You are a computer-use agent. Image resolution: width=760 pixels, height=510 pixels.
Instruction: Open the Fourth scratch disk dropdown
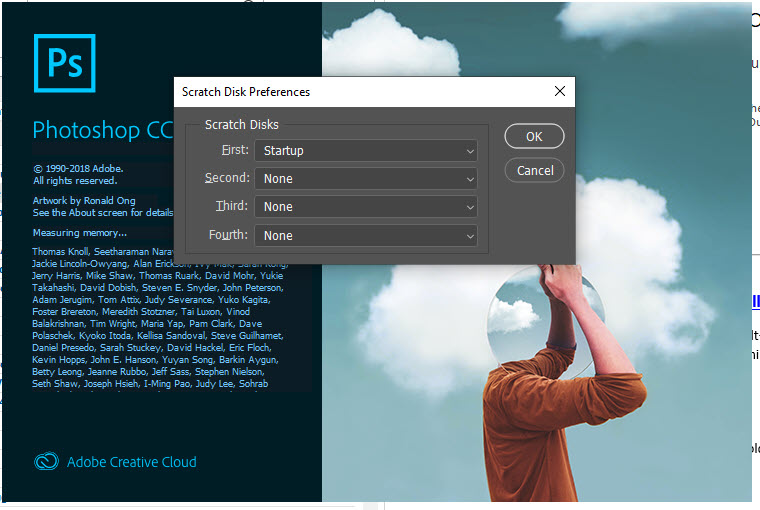pyautogui.click(x=366, y=236)
